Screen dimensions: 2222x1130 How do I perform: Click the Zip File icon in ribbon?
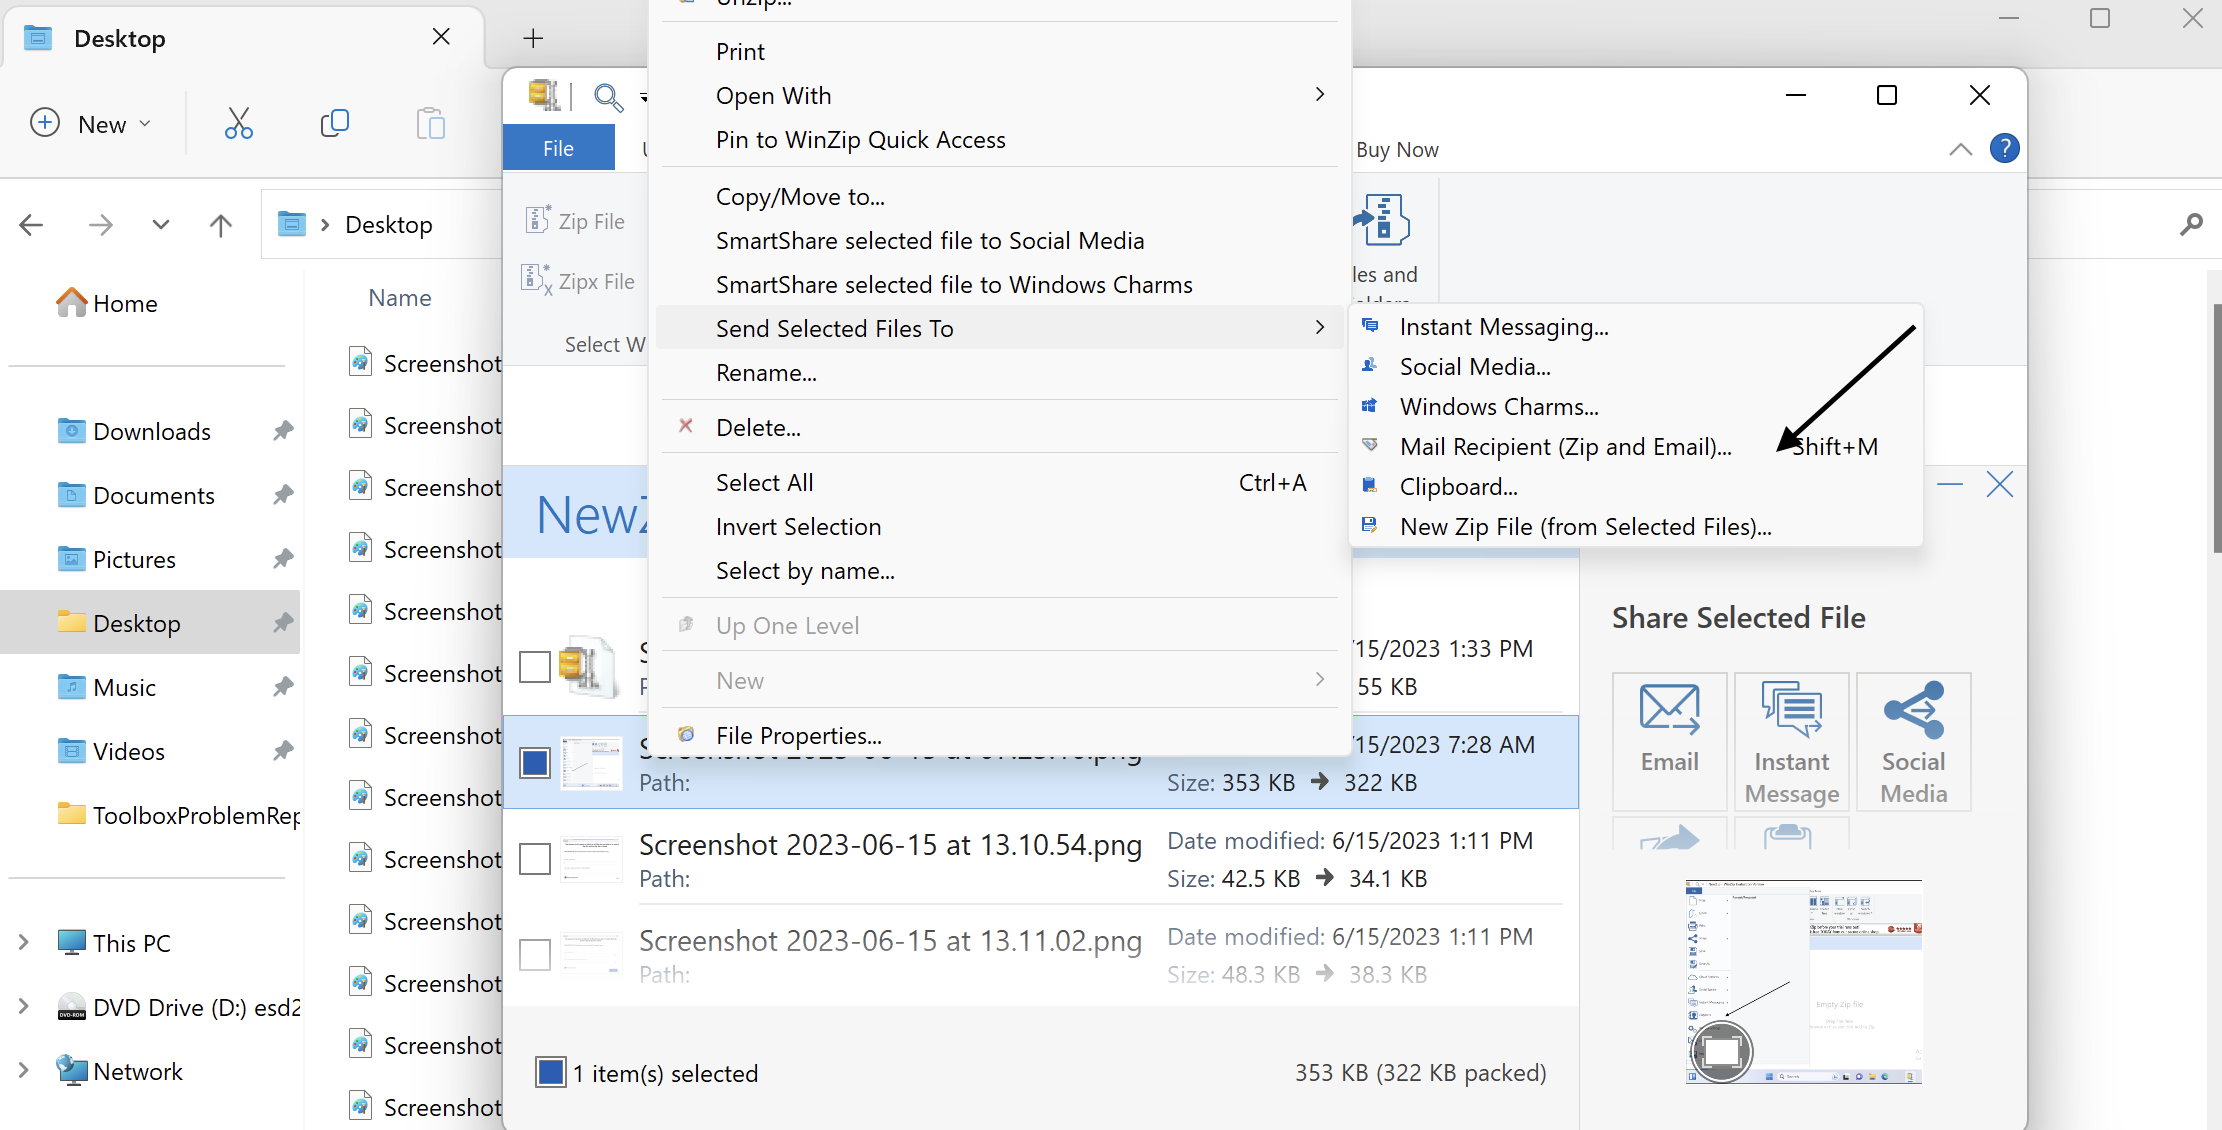click(538, 220)
